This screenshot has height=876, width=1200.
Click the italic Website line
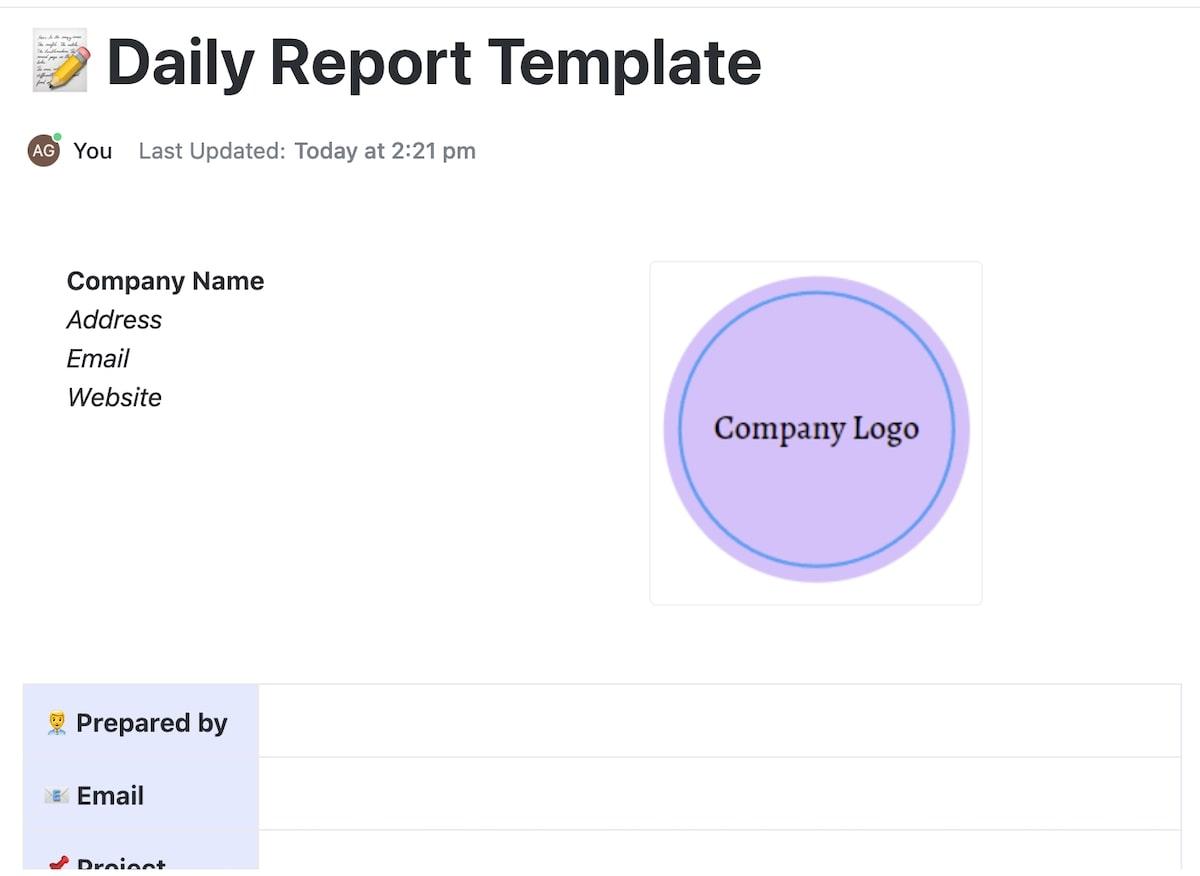pyautogui.click(x=114, y=398)
